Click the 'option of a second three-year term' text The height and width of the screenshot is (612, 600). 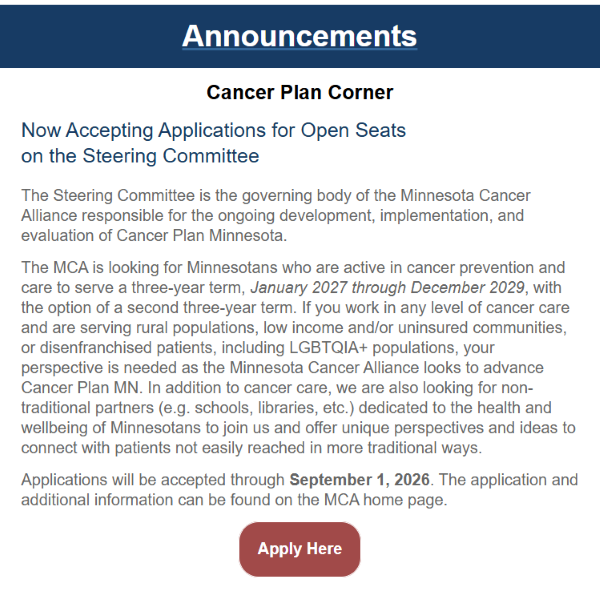(x=171, y=308)
